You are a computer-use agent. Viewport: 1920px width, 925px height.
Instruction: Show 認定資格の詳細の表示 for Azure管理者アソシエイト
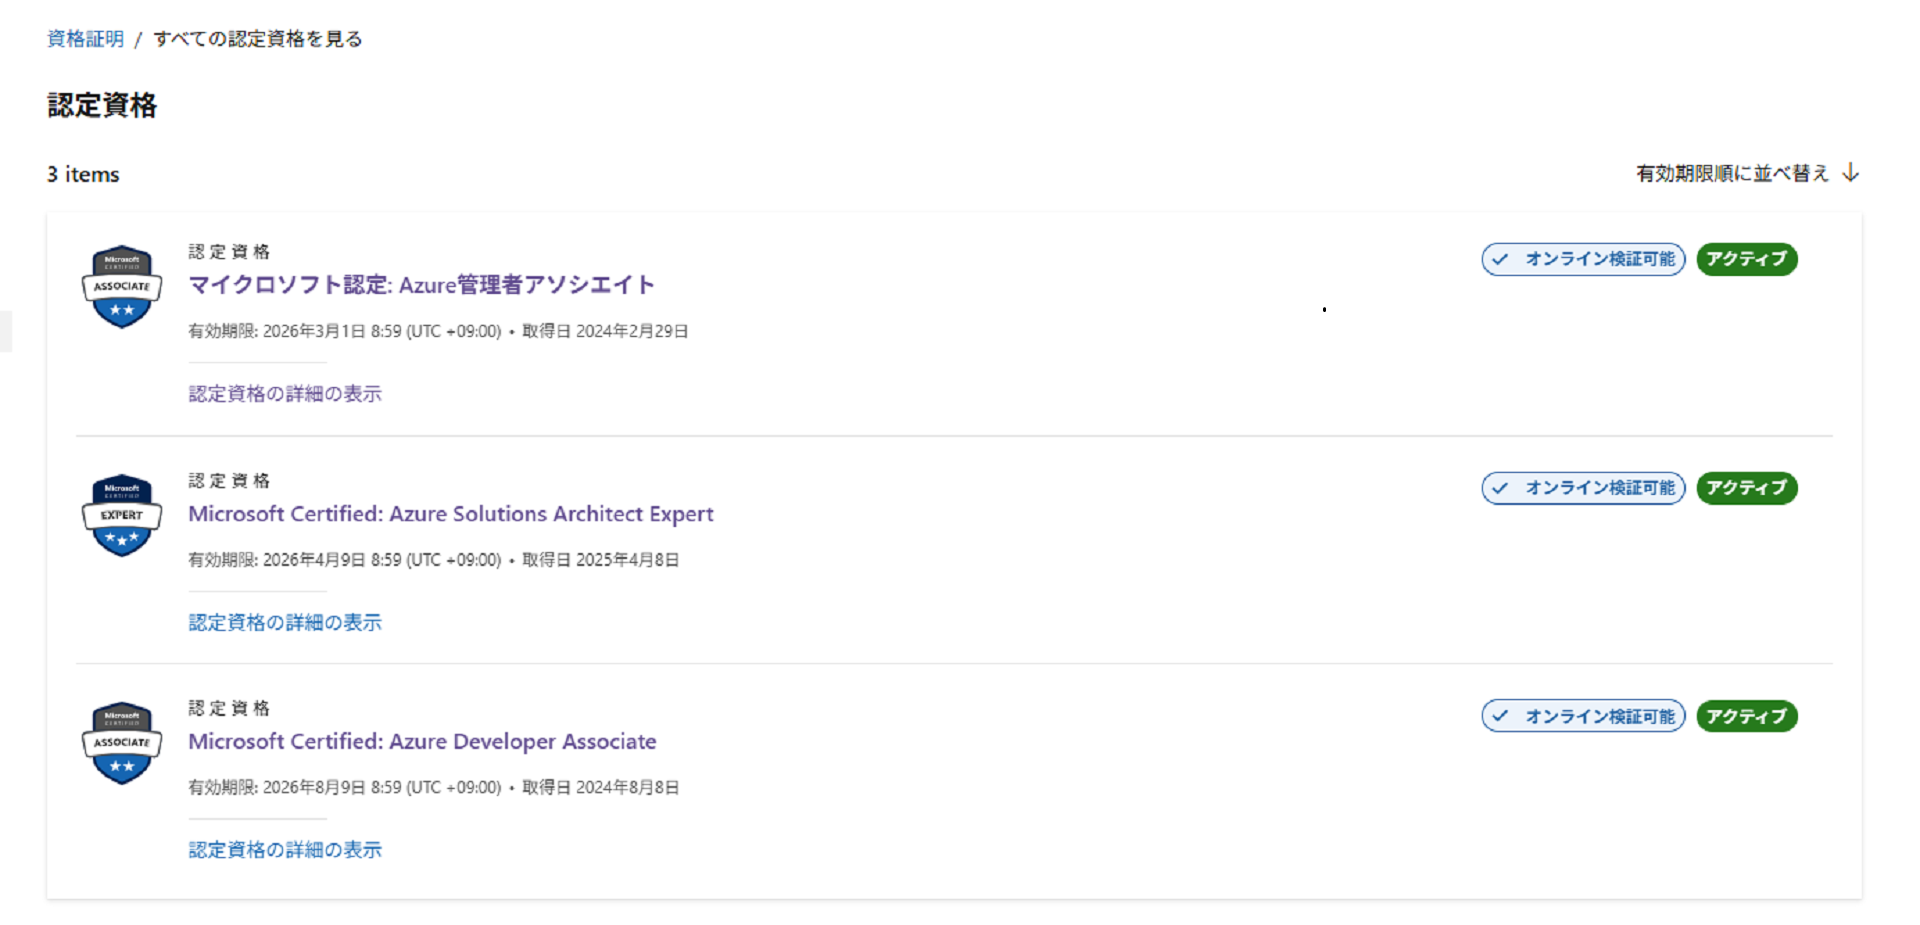pyautogui.click(x=285, y=394)
